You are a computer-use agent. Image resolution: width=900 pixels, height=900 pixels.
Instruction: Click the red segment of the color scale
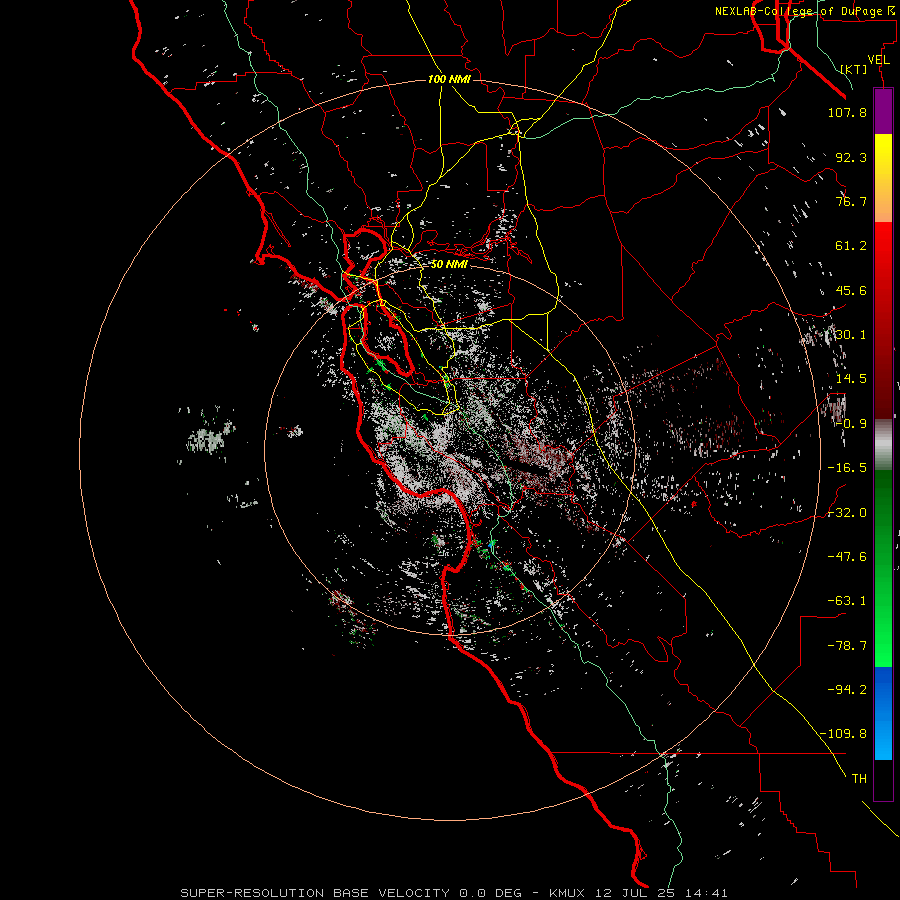883,320
